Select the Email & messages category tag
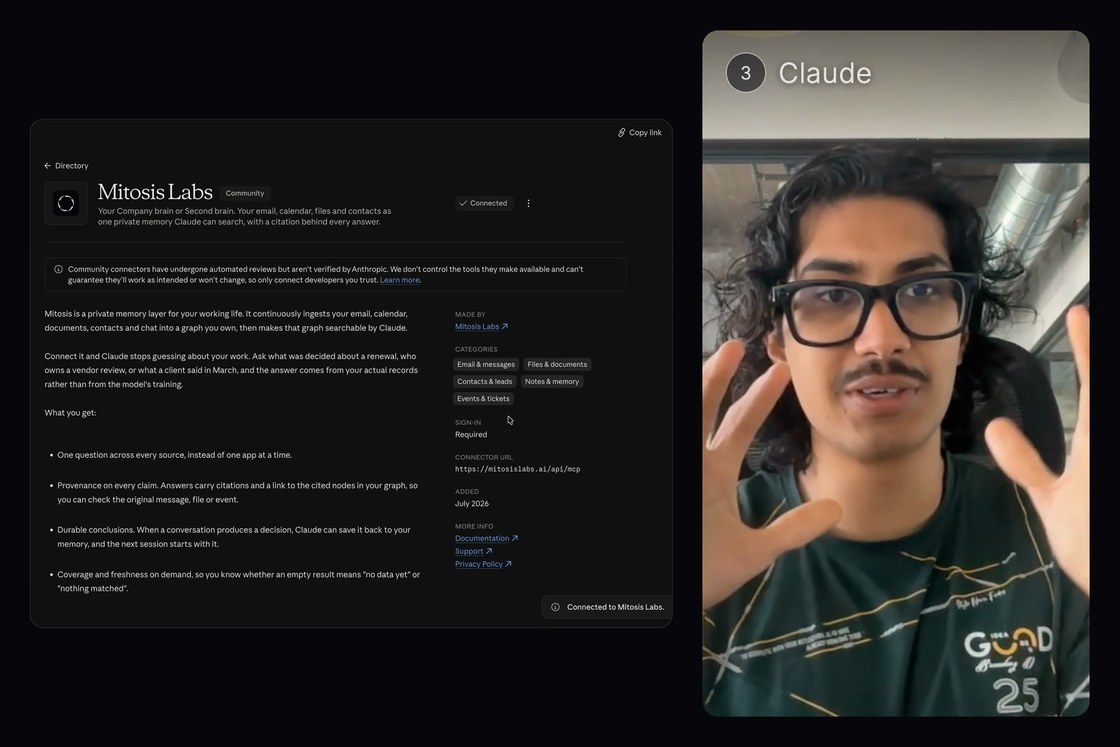This screenshot has width=1120, height=747. (486, 364)
